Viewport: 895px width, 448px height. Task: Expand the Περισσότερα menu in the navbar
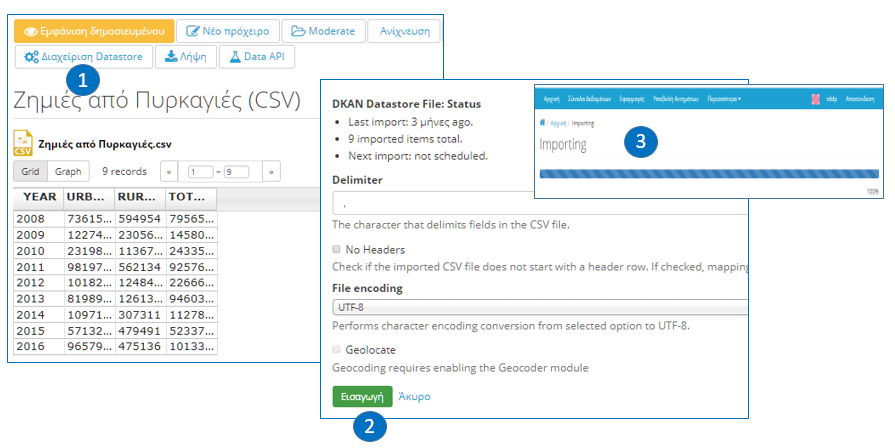723,100
